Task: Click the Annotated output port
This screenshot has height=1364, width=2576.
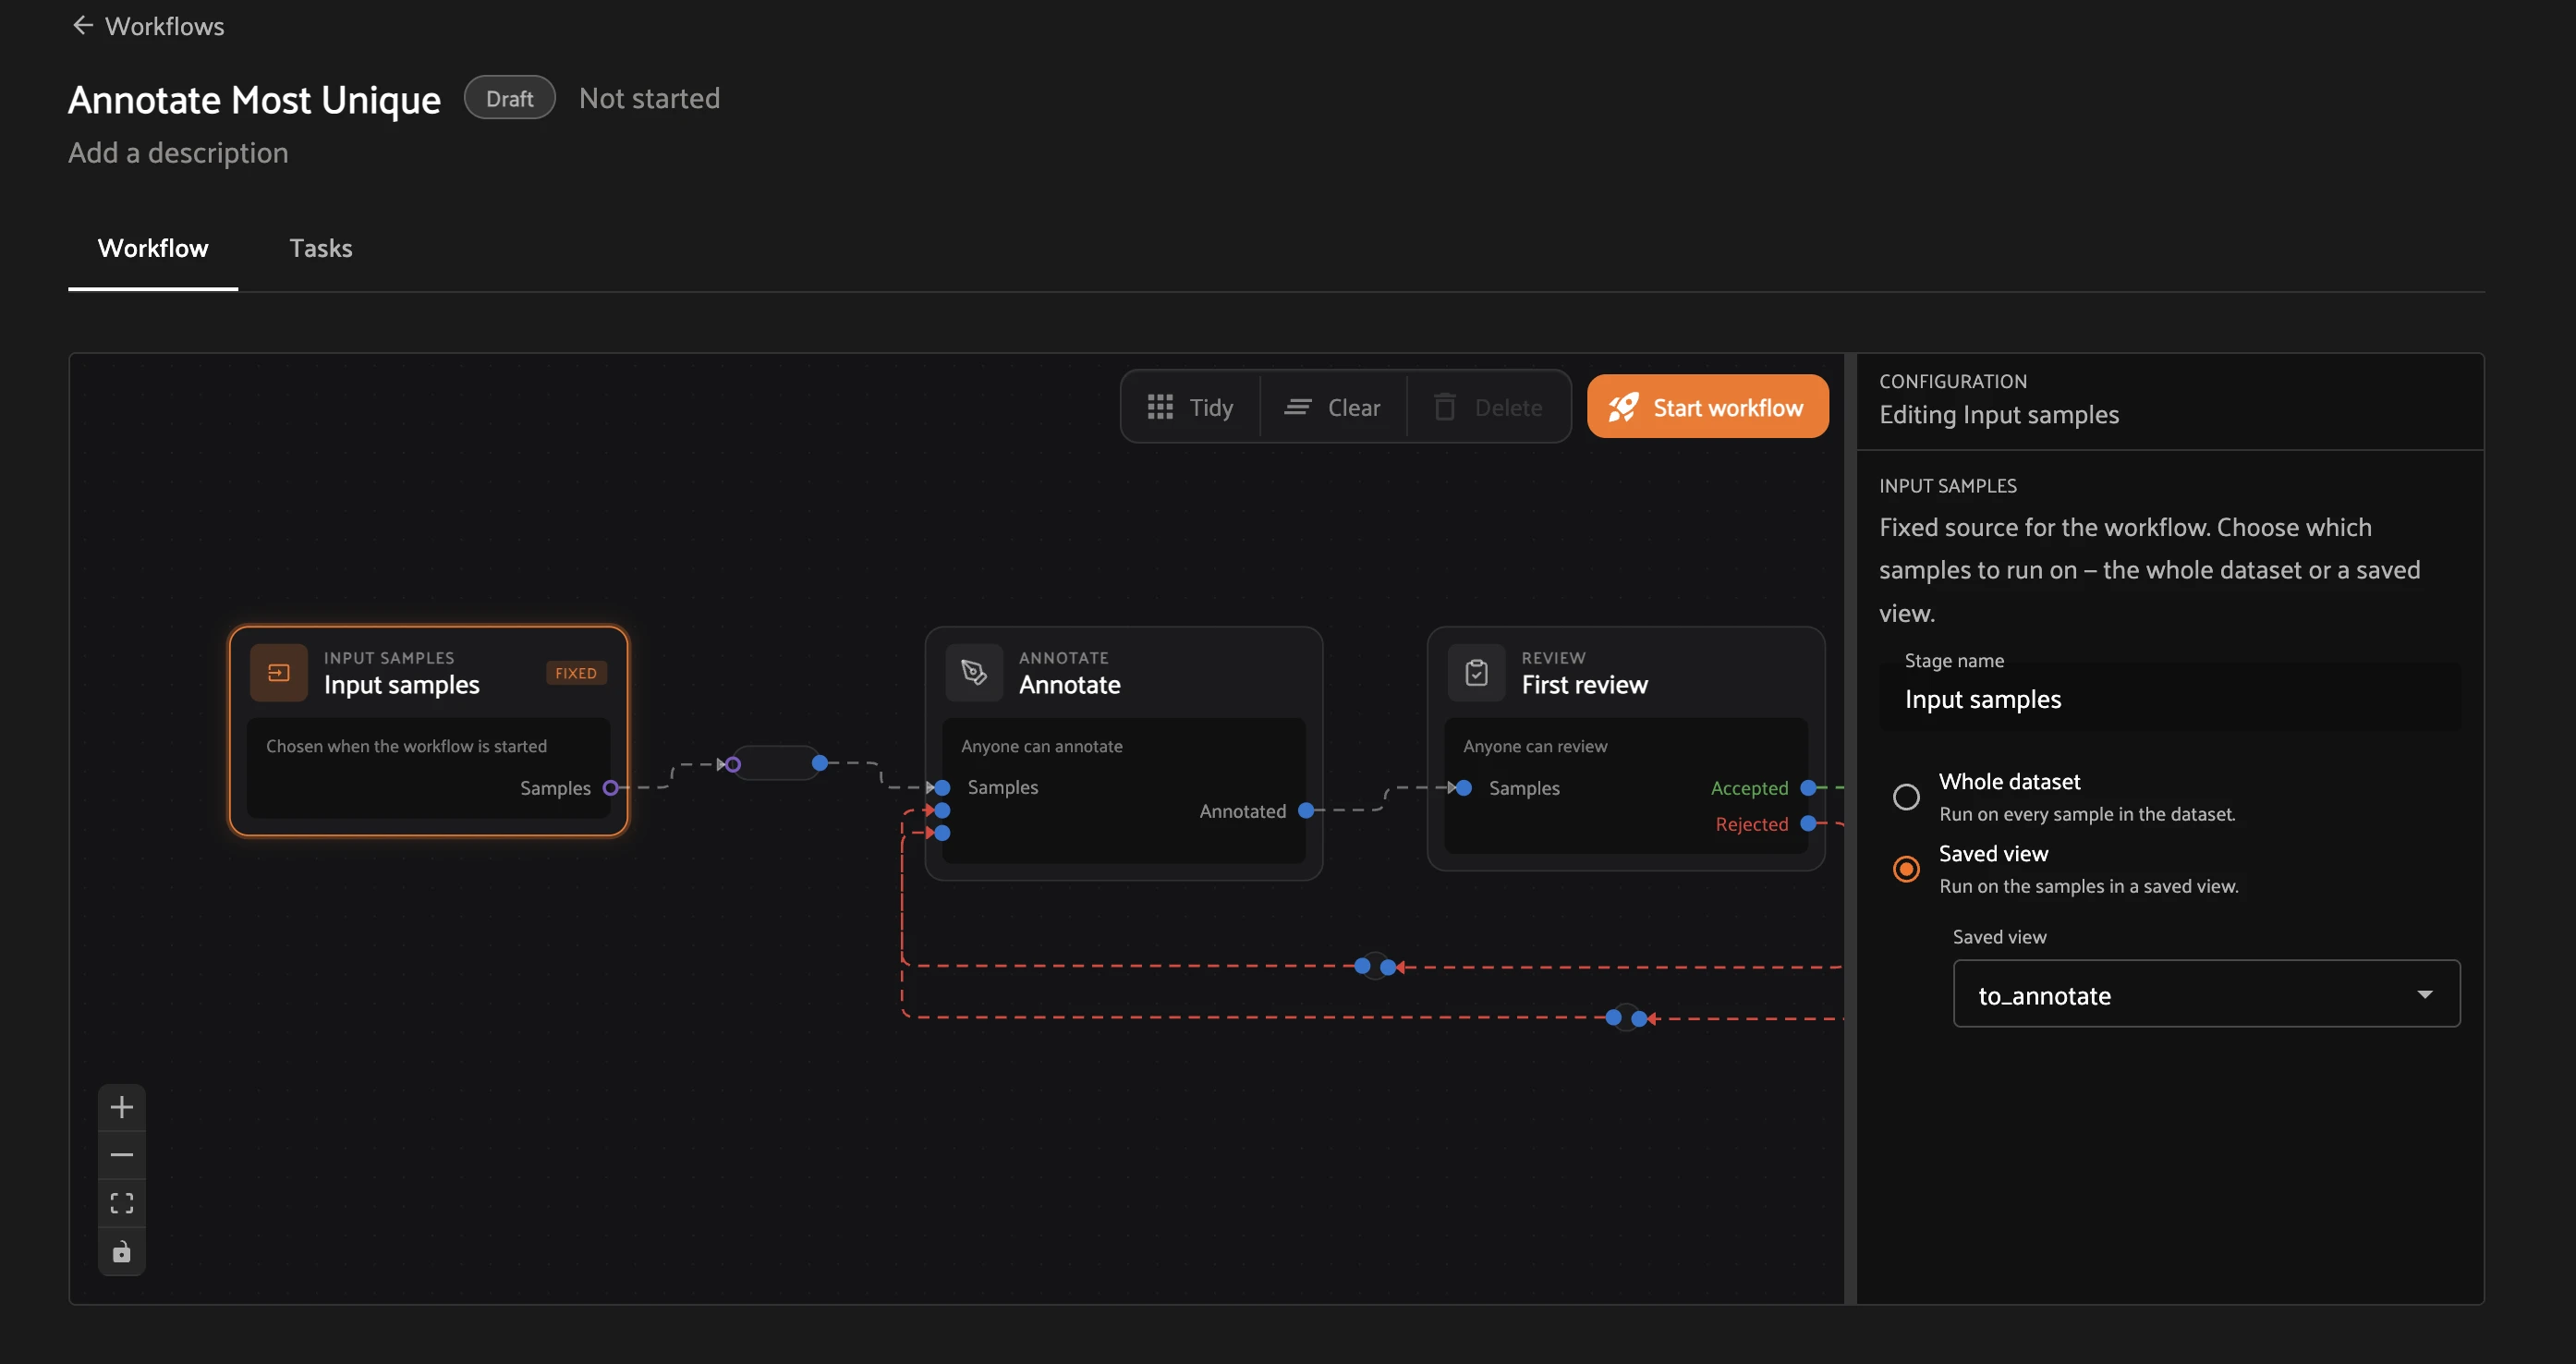Action: click(1306, 811)
